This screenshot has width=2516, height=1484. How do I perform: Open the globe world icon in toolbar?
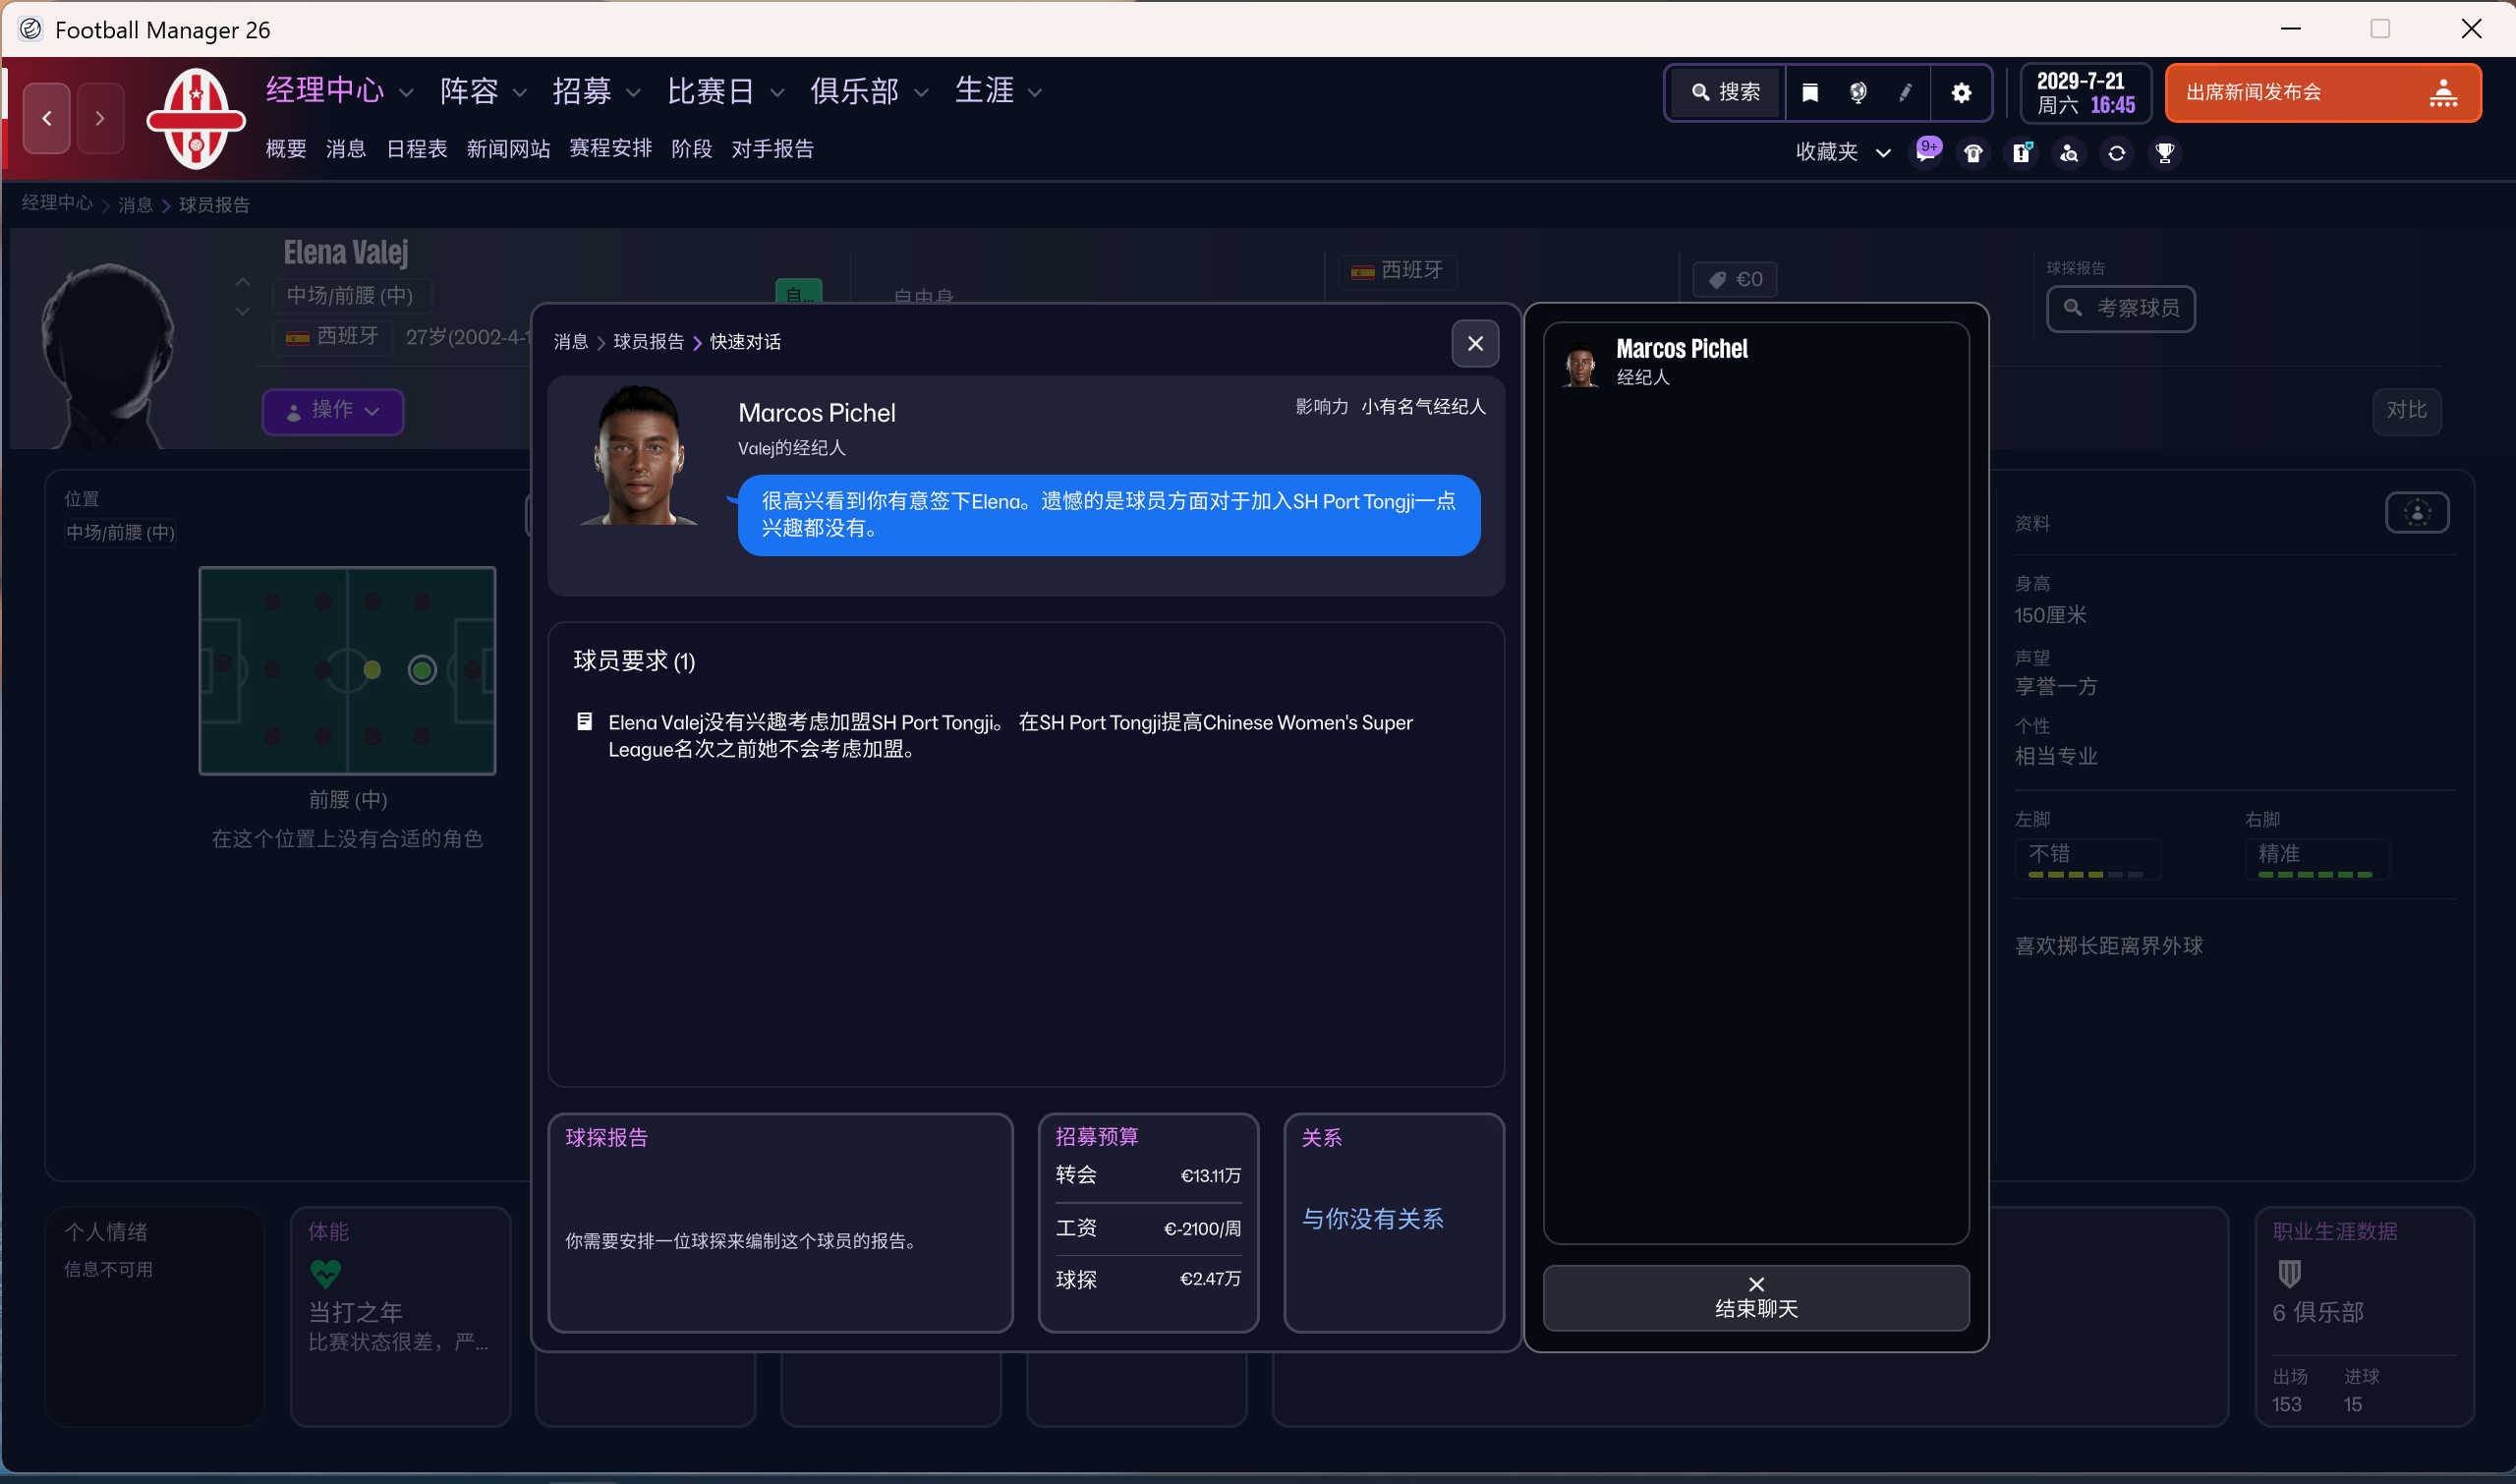coord(1858,93)
